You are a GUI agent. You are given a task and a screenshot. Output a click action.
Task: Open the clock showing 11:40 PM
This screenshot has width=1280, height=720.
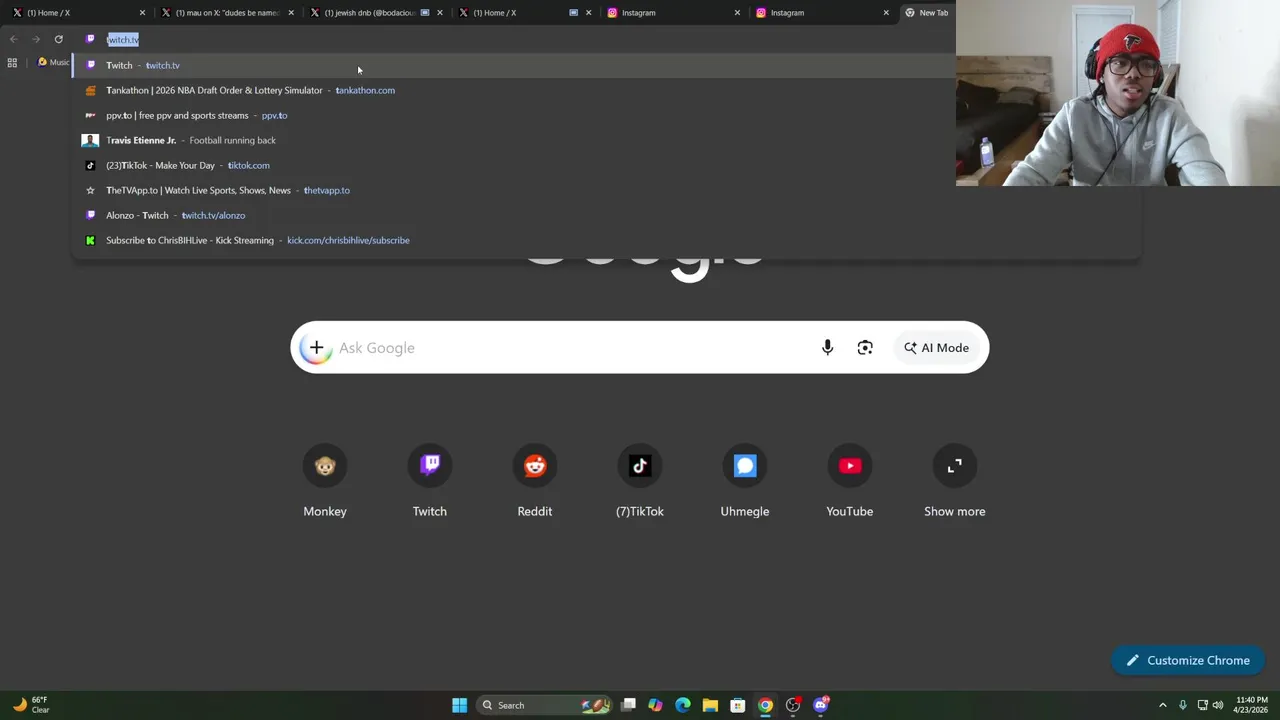[x=1252, y=705]
